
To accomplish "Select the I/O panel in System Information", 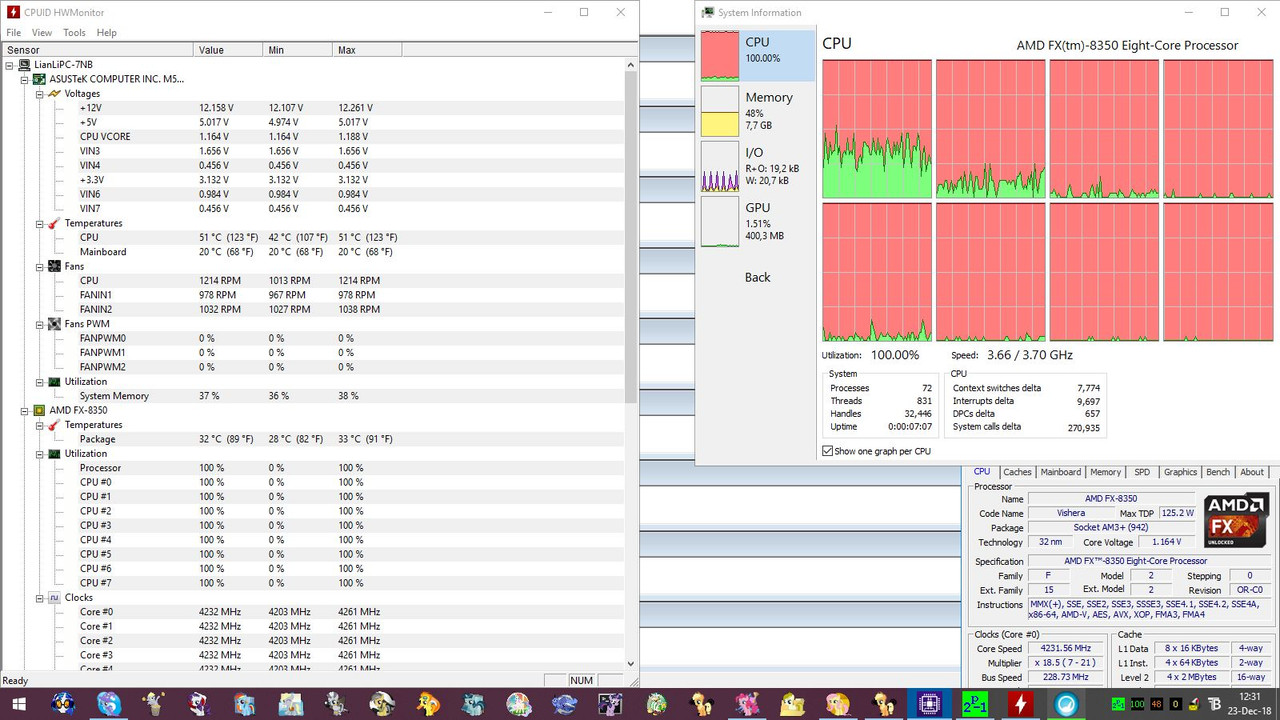I will [757, 165].
